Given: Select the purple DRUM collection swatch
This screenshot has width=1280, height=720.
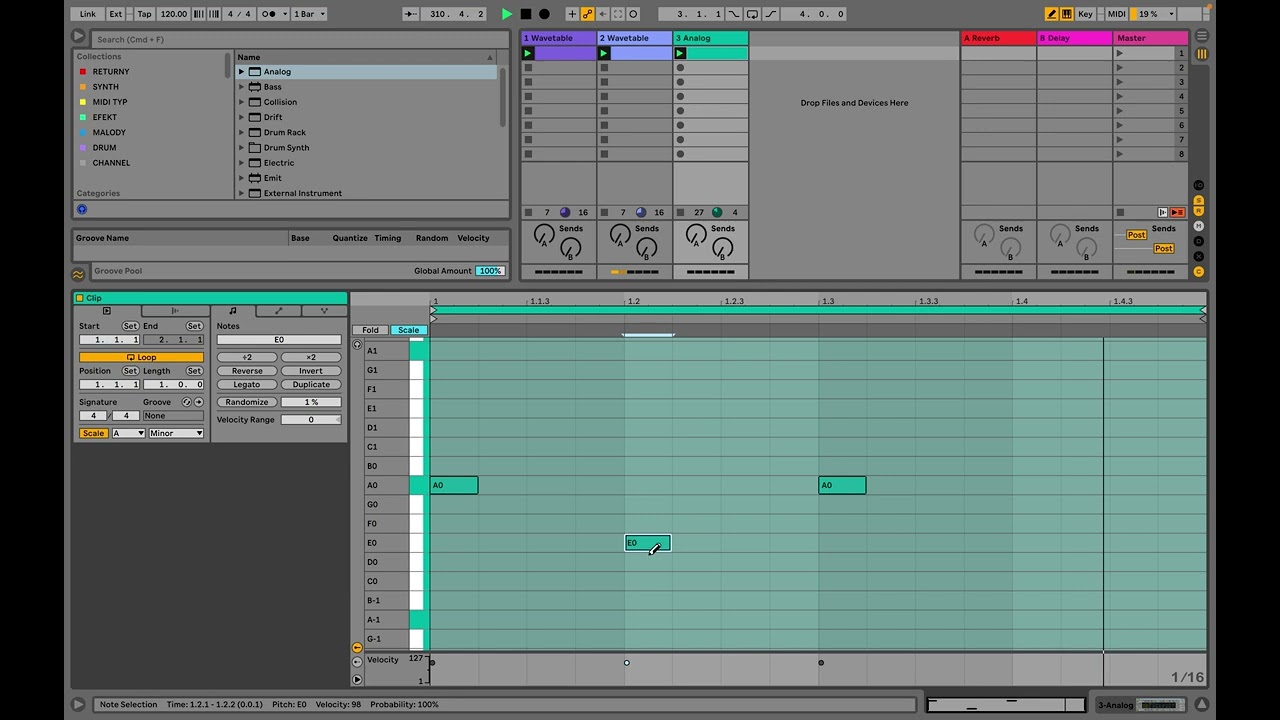Looking at the screenshot, I should click(x=83, y=148).
